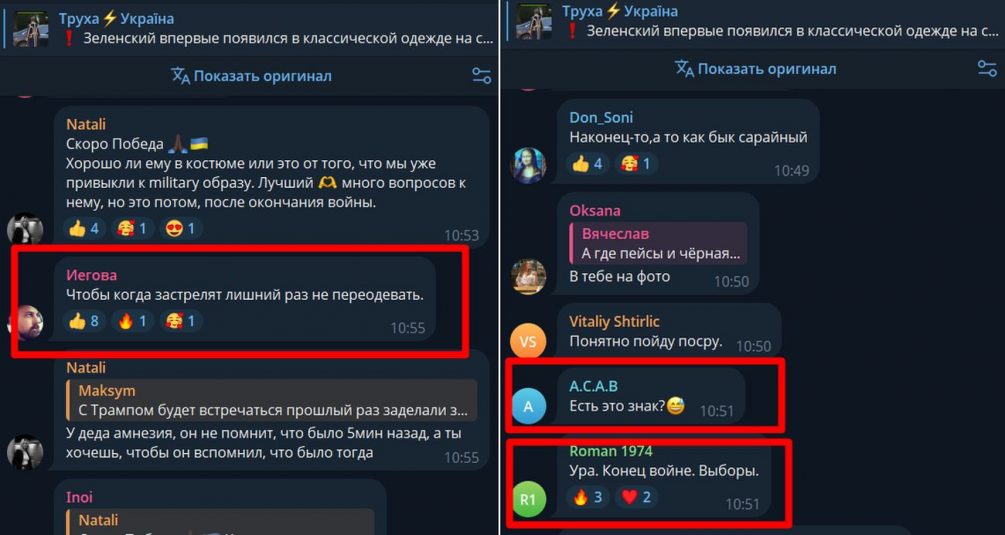Viewport: 1005px width, 535px height.
Task: Open A.C.A.B user's blue avatar
Action: (x=527, y=406)
